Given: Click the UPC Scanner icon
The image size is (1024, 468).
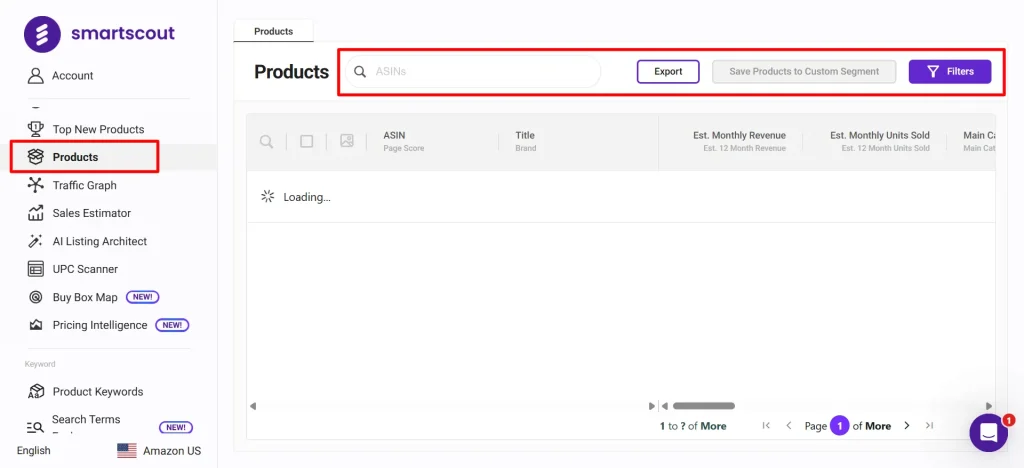Looking at the screenshot, I should (x=35, y=269).
